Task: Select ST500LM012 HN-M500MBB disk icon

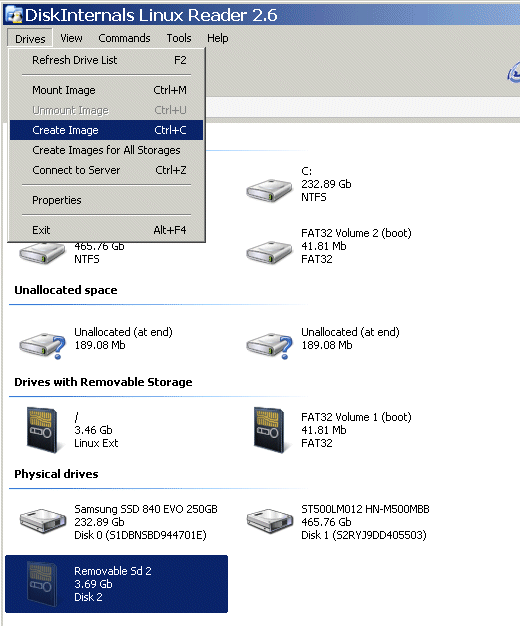Action: click(x=270, y=520)
